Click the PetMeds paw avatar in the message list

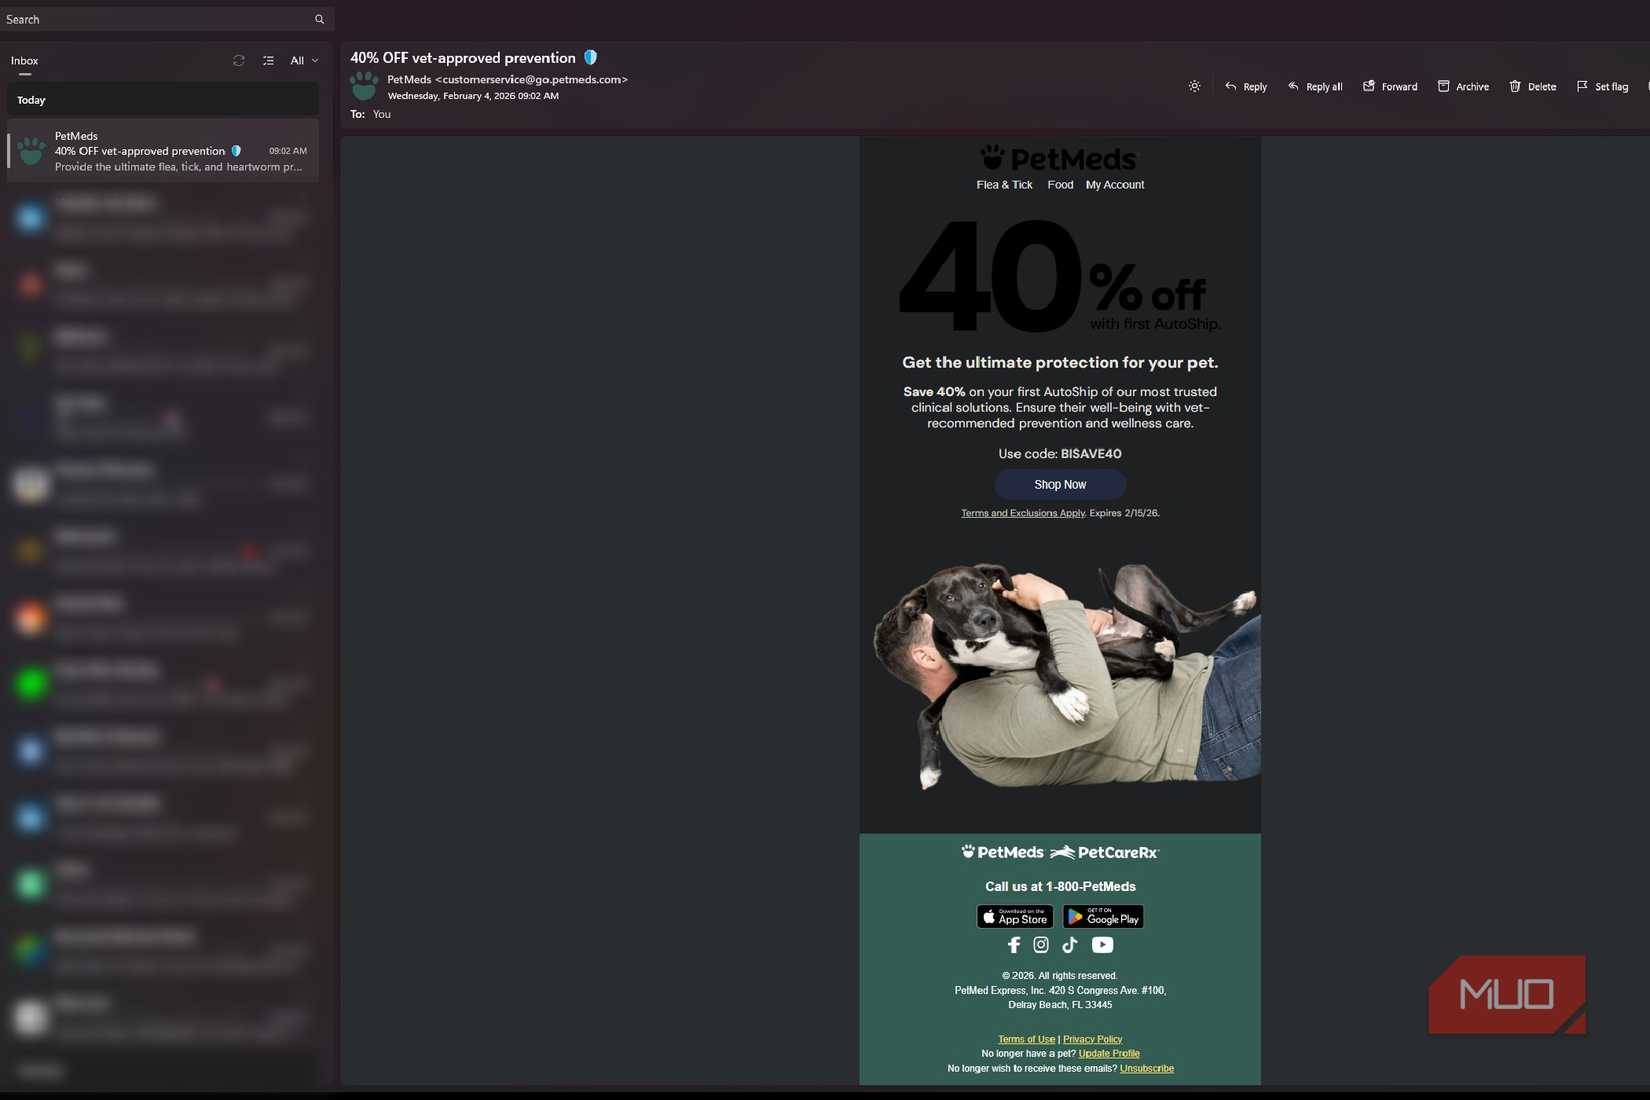pyautogui.click(x=31, y=151)
